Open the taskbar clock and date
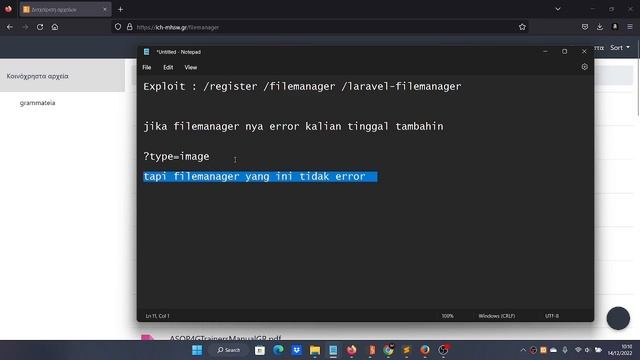The width and height of the screenshot is (640, 360). point(620,350)
